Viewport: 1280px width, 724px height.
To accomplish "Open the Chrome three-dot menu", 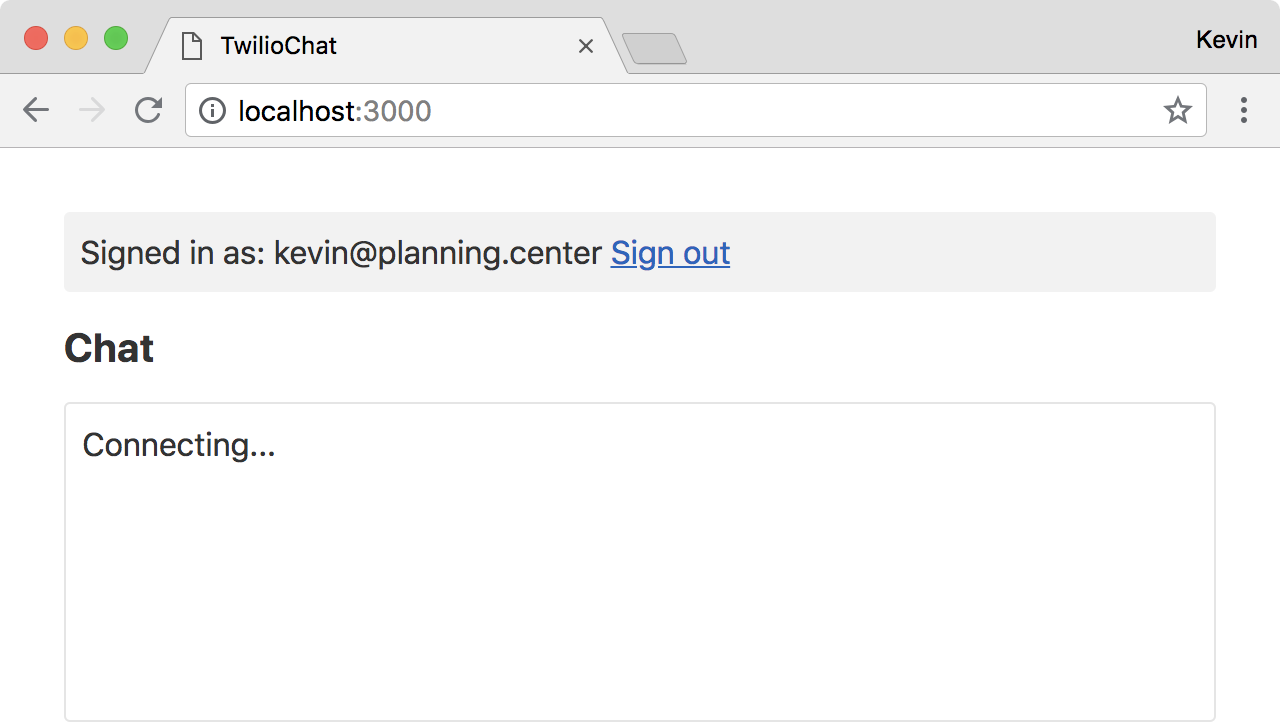I will click(x=1243, y=110).
